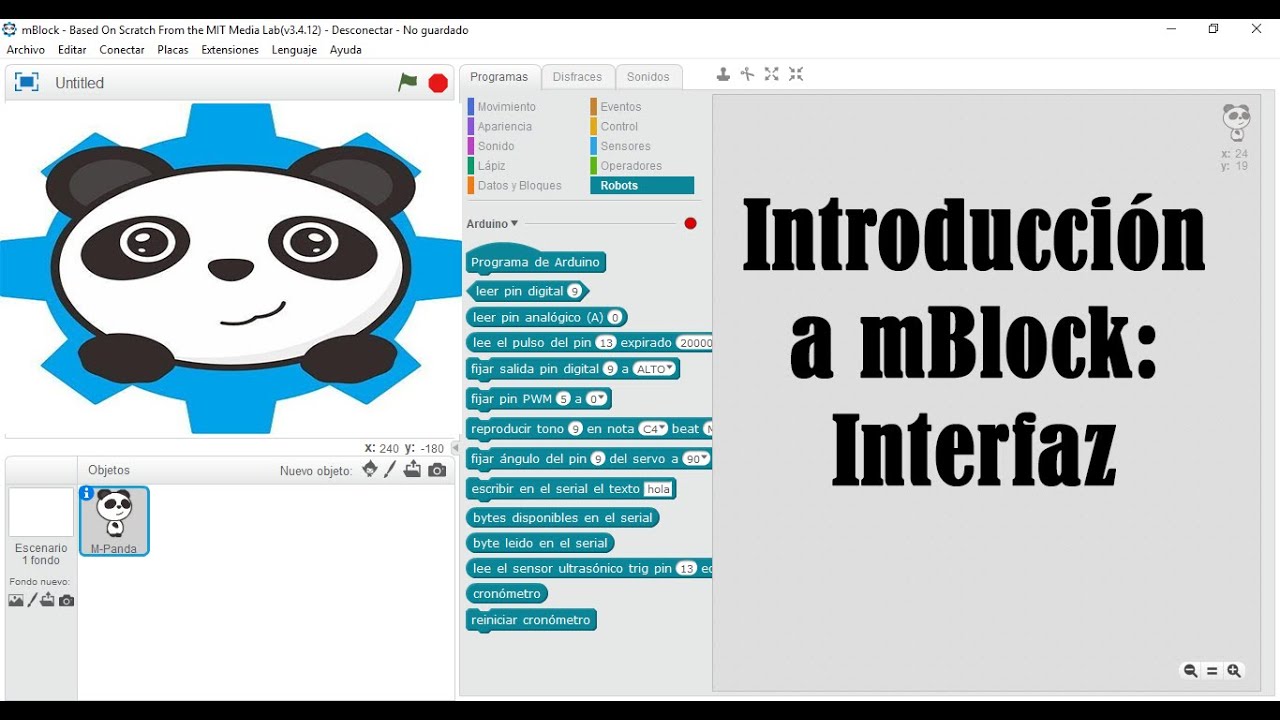The width and height of the screenshot is (1280, 720).
Task: Switch to the Sonidos tab
Action: tap(648, 77)
